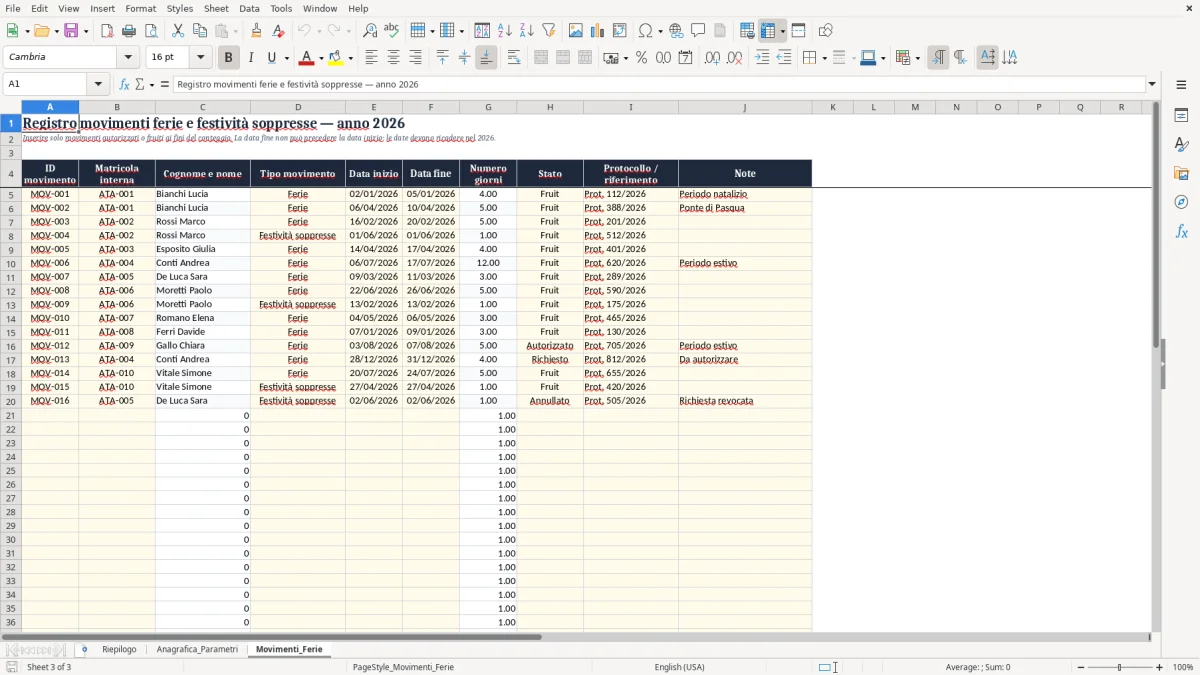Open font color dropdown arrow
Viewport: 1200px width, 675px height.
(x=320, y=58)
